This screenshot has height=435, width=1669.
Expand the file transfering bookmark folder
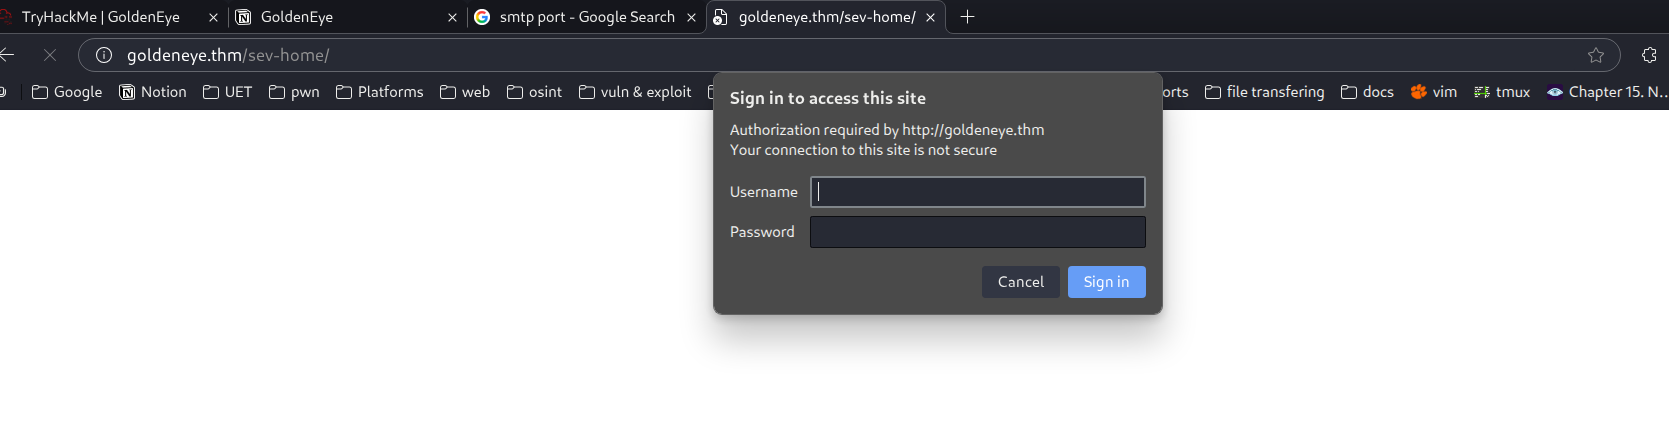1264,92
